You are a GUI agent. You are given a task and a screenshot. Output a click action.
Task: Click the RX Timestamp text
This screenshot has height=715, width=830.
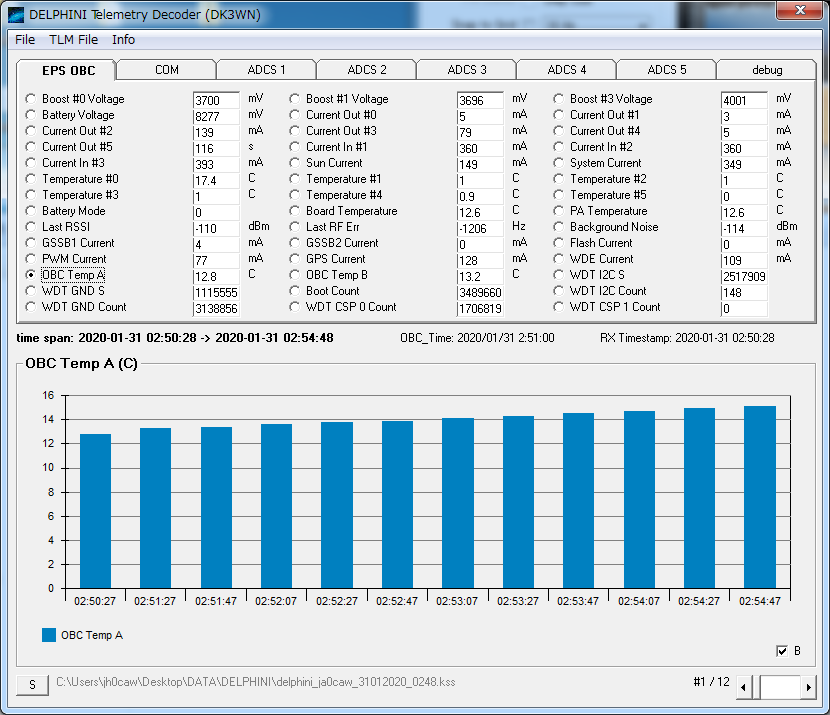coord(687,338)
